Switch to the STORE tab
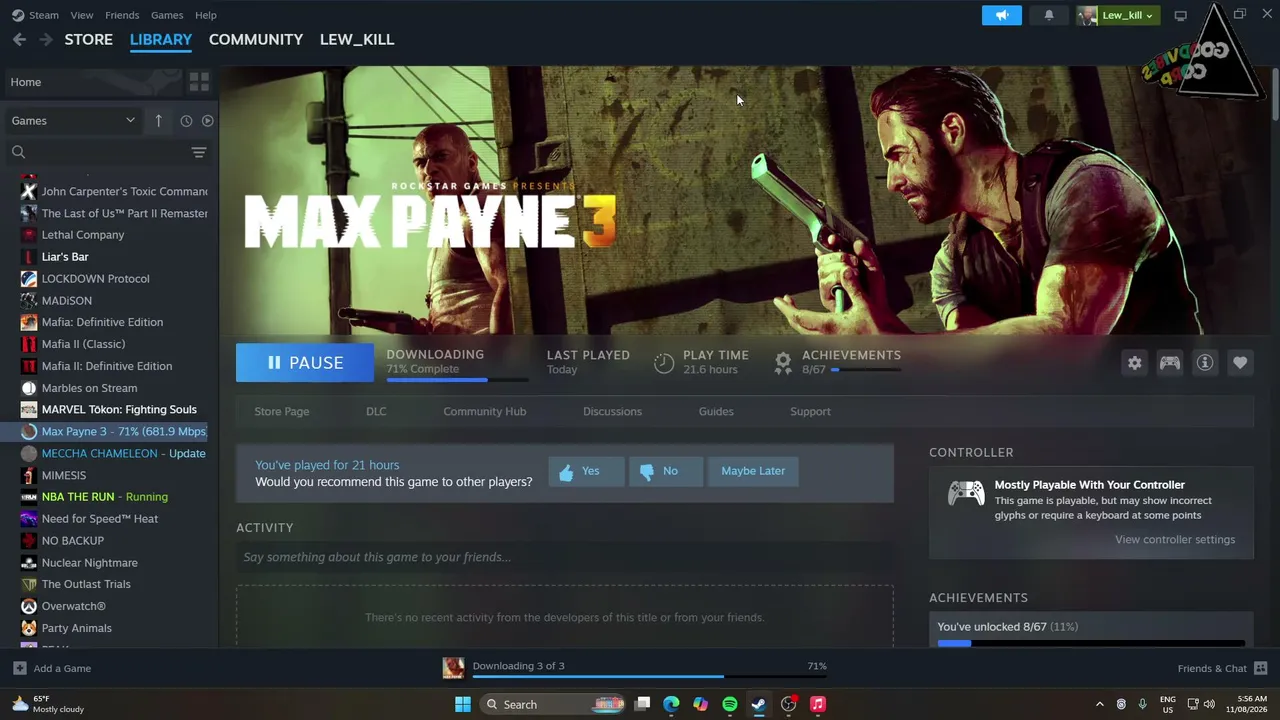The width and height of the screenshot is (1280, 720). (89, 39)
